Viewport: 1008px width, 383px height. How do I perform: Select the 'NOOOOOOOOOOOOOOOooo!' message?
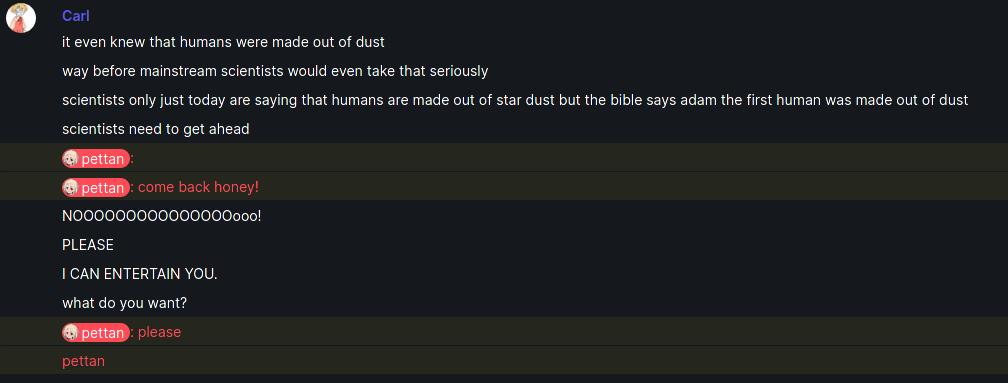(162, 216)
